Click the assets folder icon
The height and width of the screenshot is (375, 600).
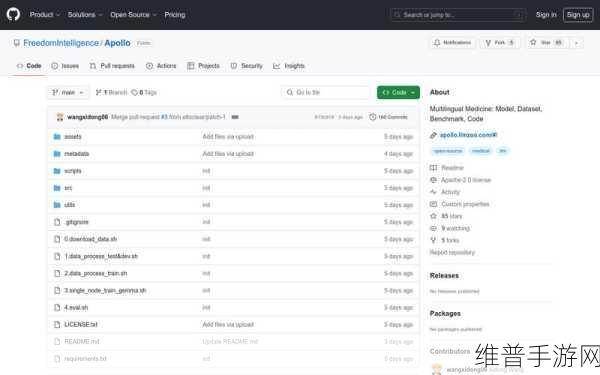pos(57,137)
